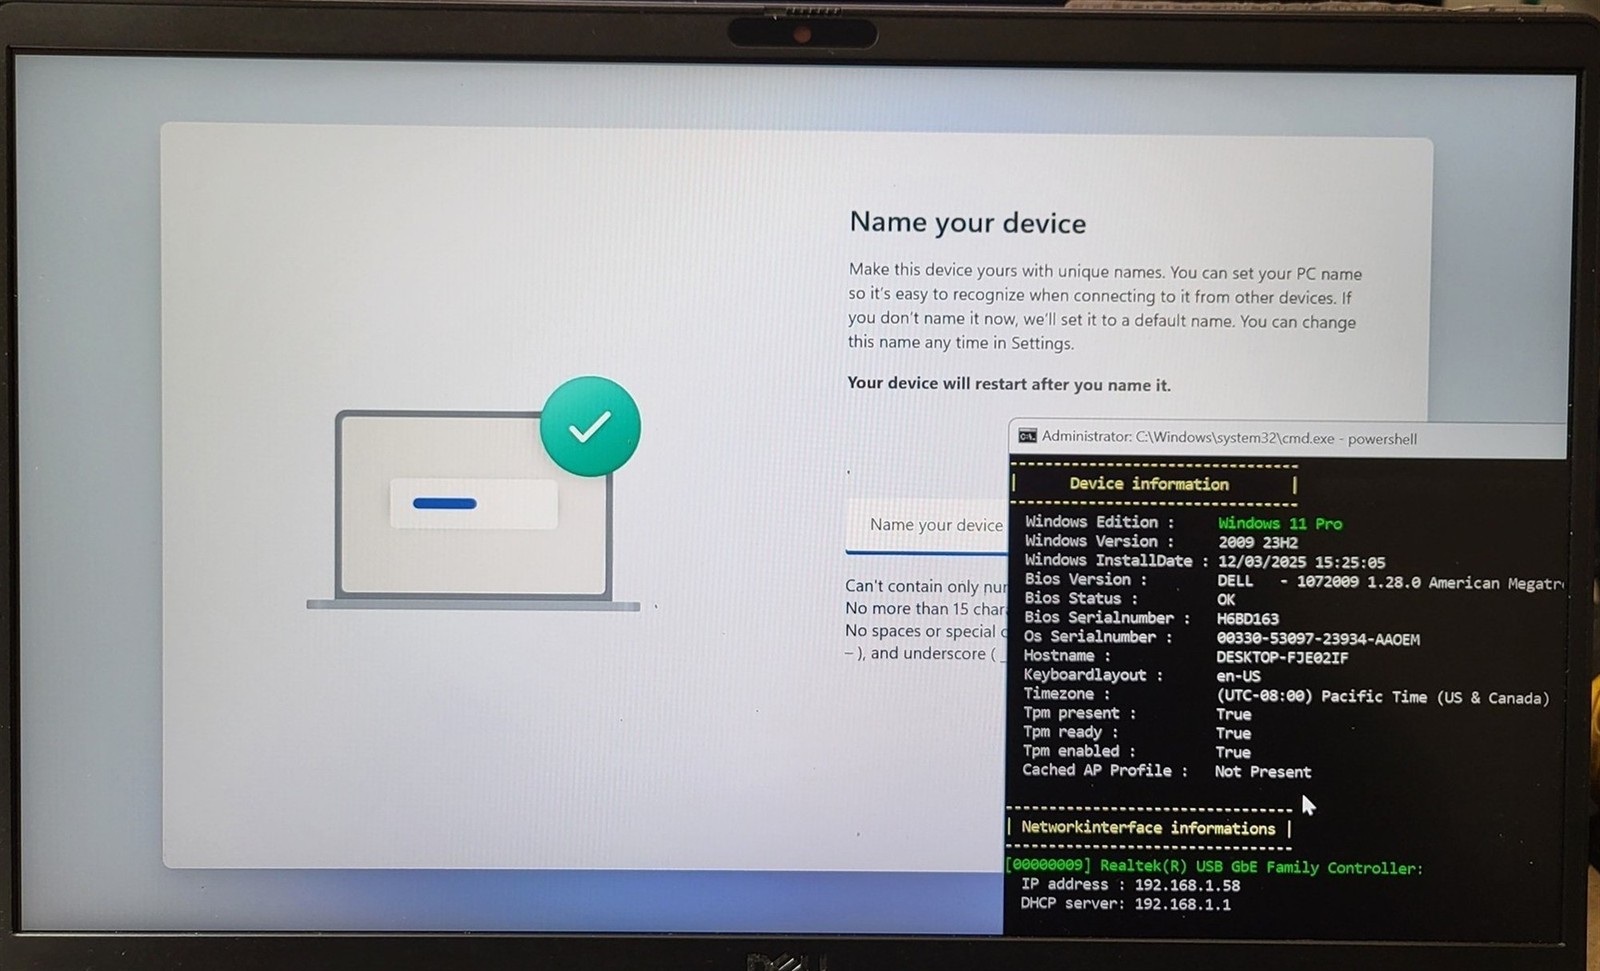
Task: Click the "Networkinterface informations" header
Action: (x=1148, y=828)
